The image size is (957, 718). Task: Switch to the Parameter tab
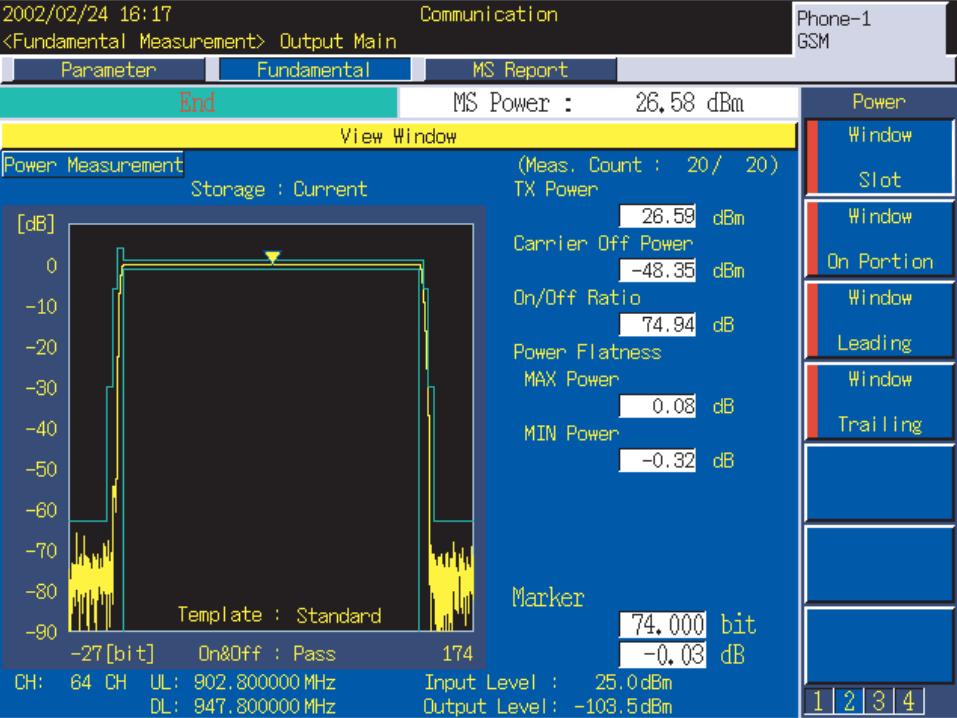pos(109,70)
